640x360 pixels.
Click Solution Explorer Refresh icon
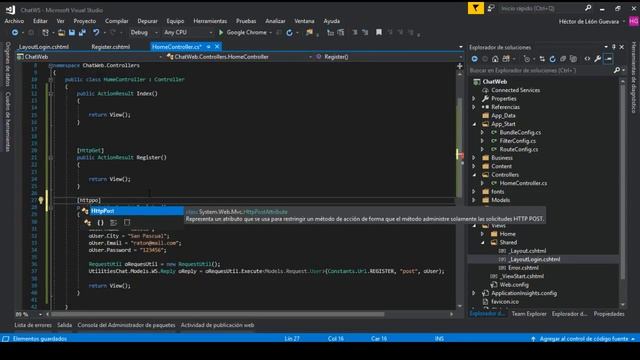[552, 59]
